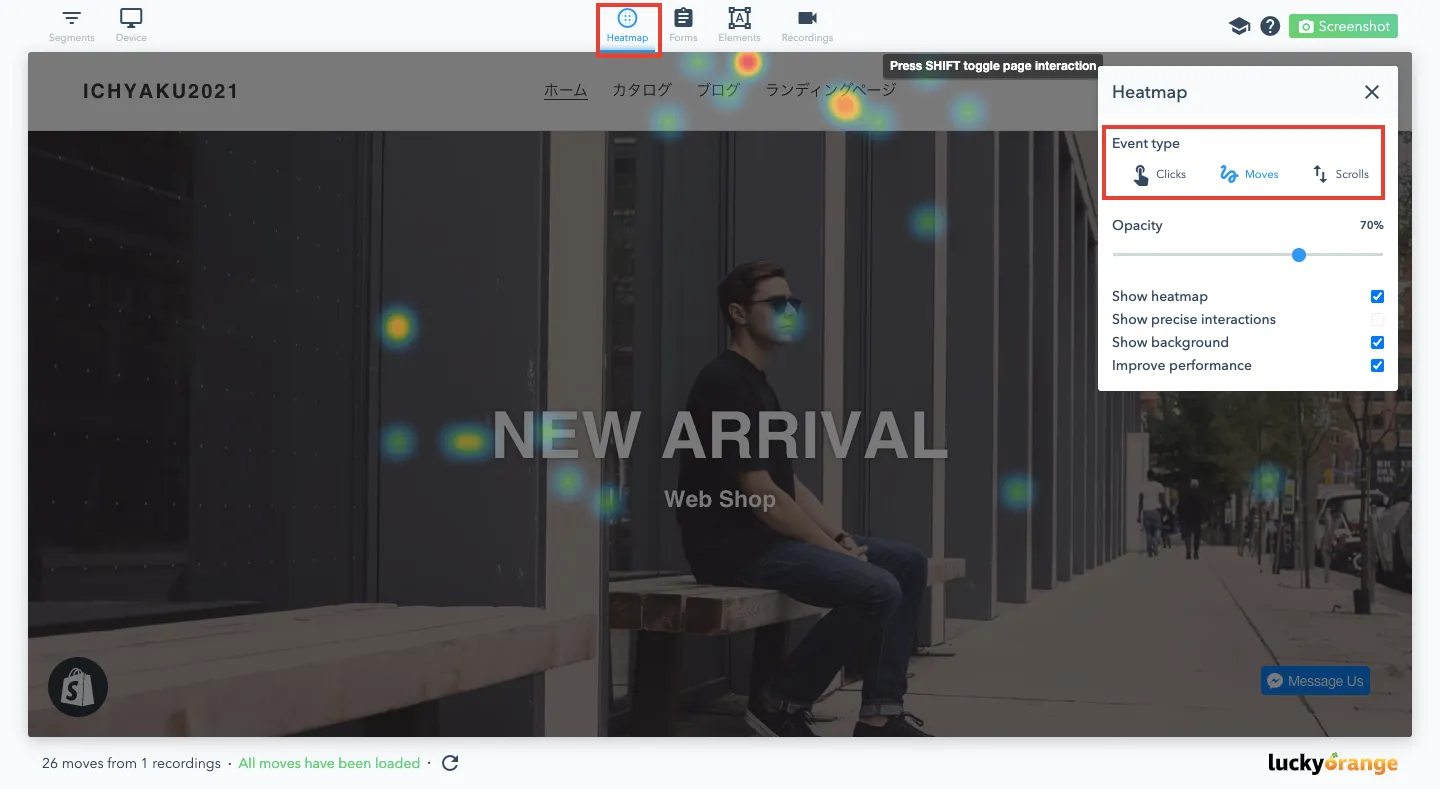Click the Opacity slider handle
This screenshot has height=789, width=1440.
tap(1299, 255)
